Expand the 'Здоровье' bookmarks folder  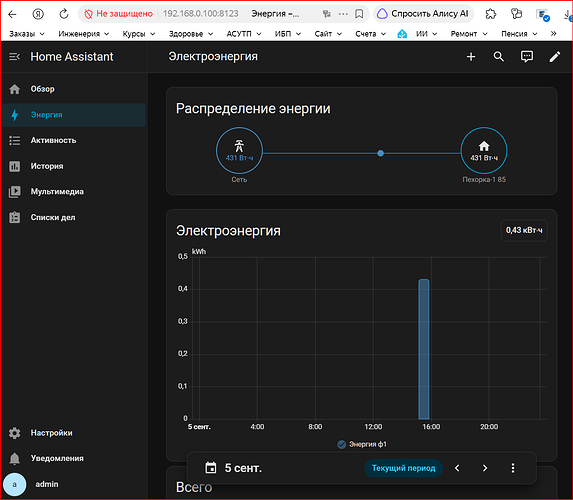[x=191, y=34]
